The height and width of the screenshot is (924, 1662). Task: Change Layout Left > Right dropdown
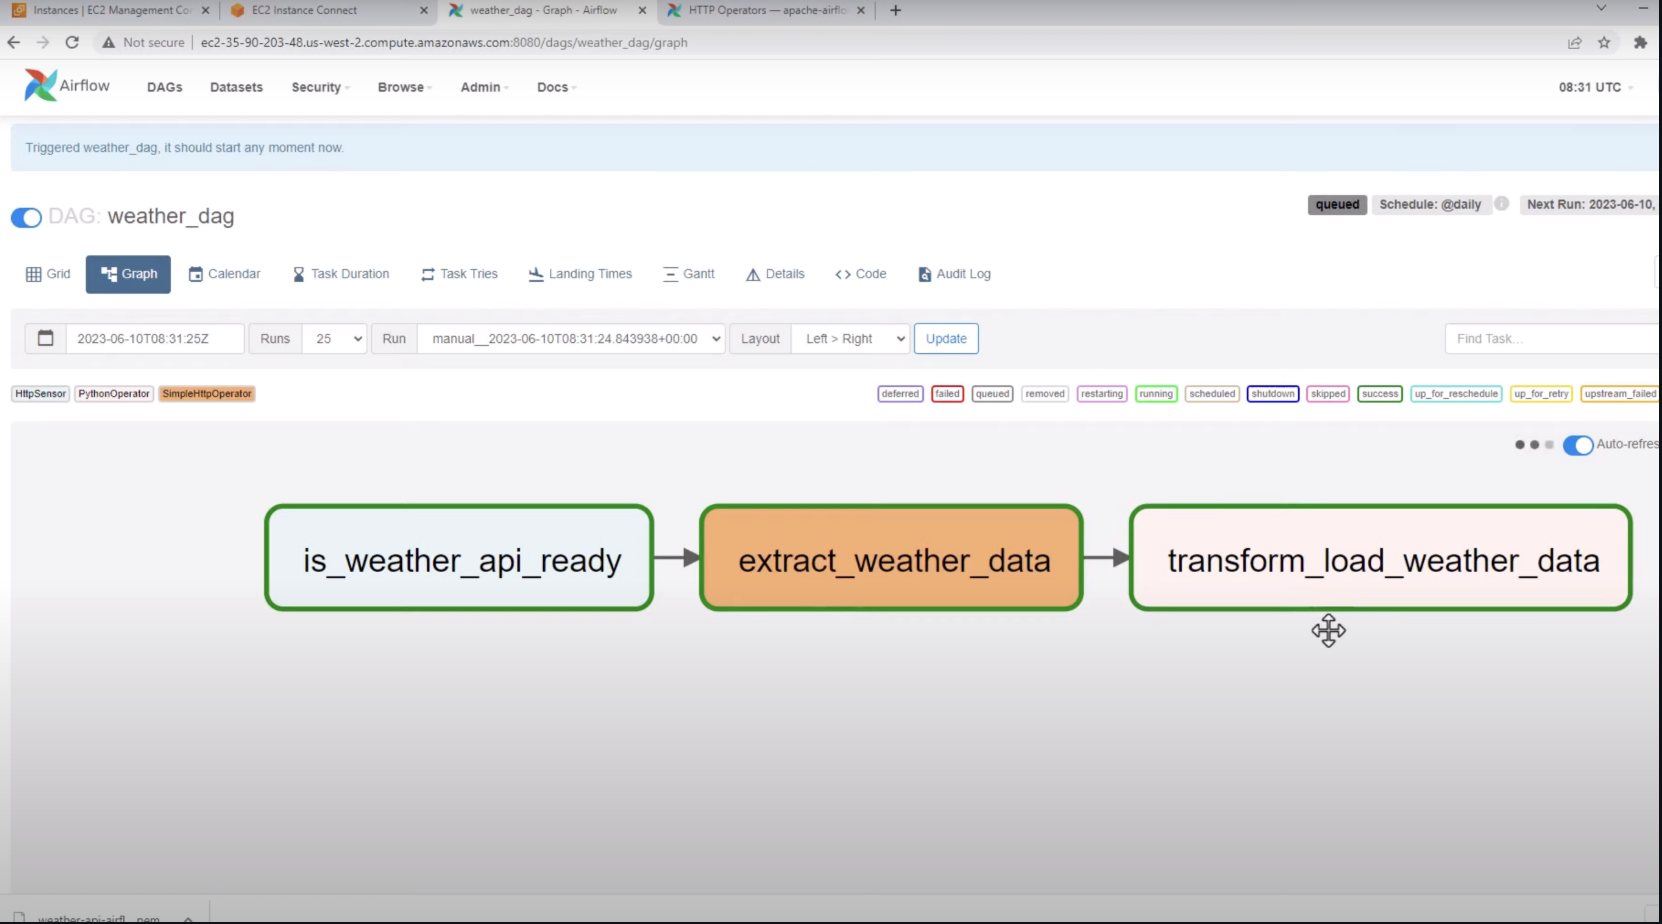(x=850, y=338)
